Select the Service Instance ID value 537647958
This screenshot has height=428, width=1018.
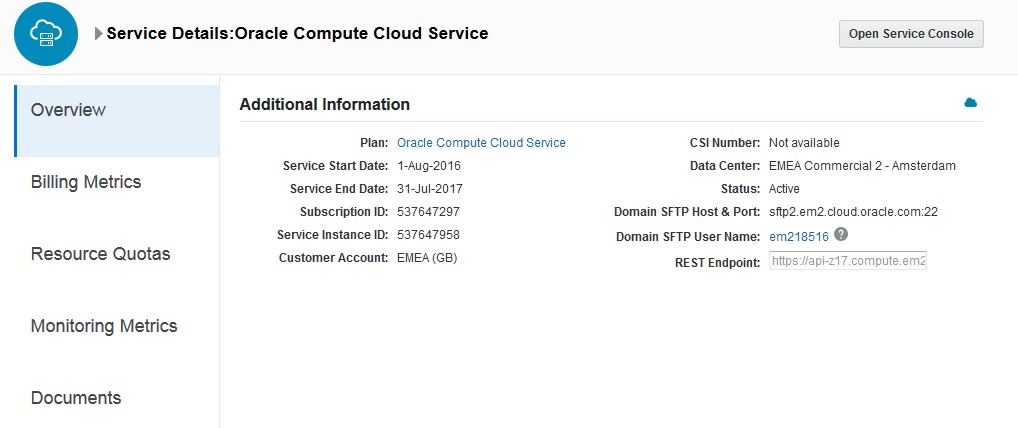[x=428, y=234]
